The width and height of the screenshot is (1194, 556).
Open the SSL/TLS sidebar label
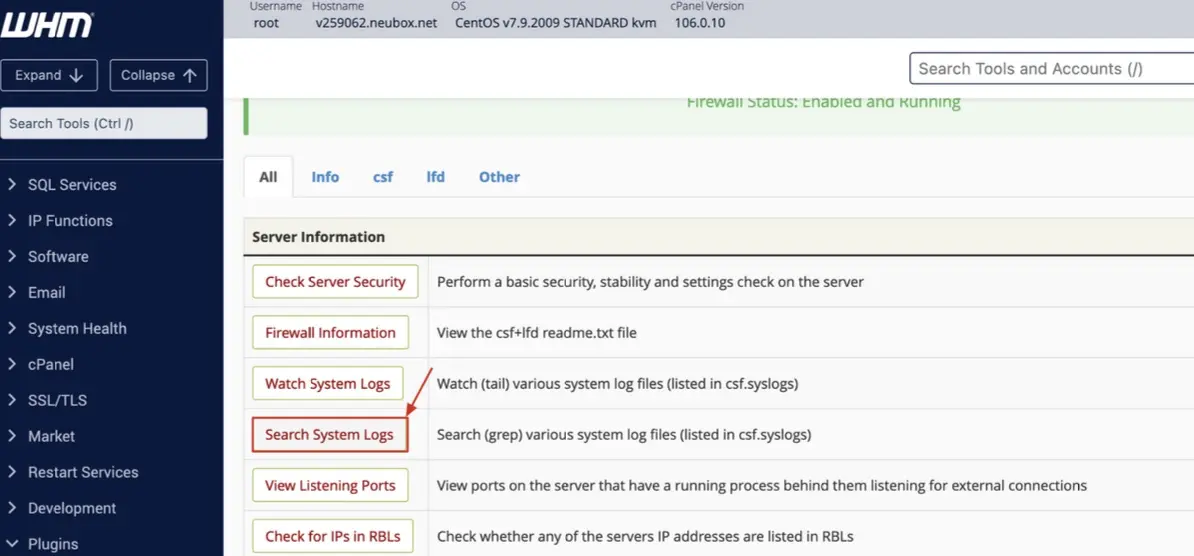point(57,400)
